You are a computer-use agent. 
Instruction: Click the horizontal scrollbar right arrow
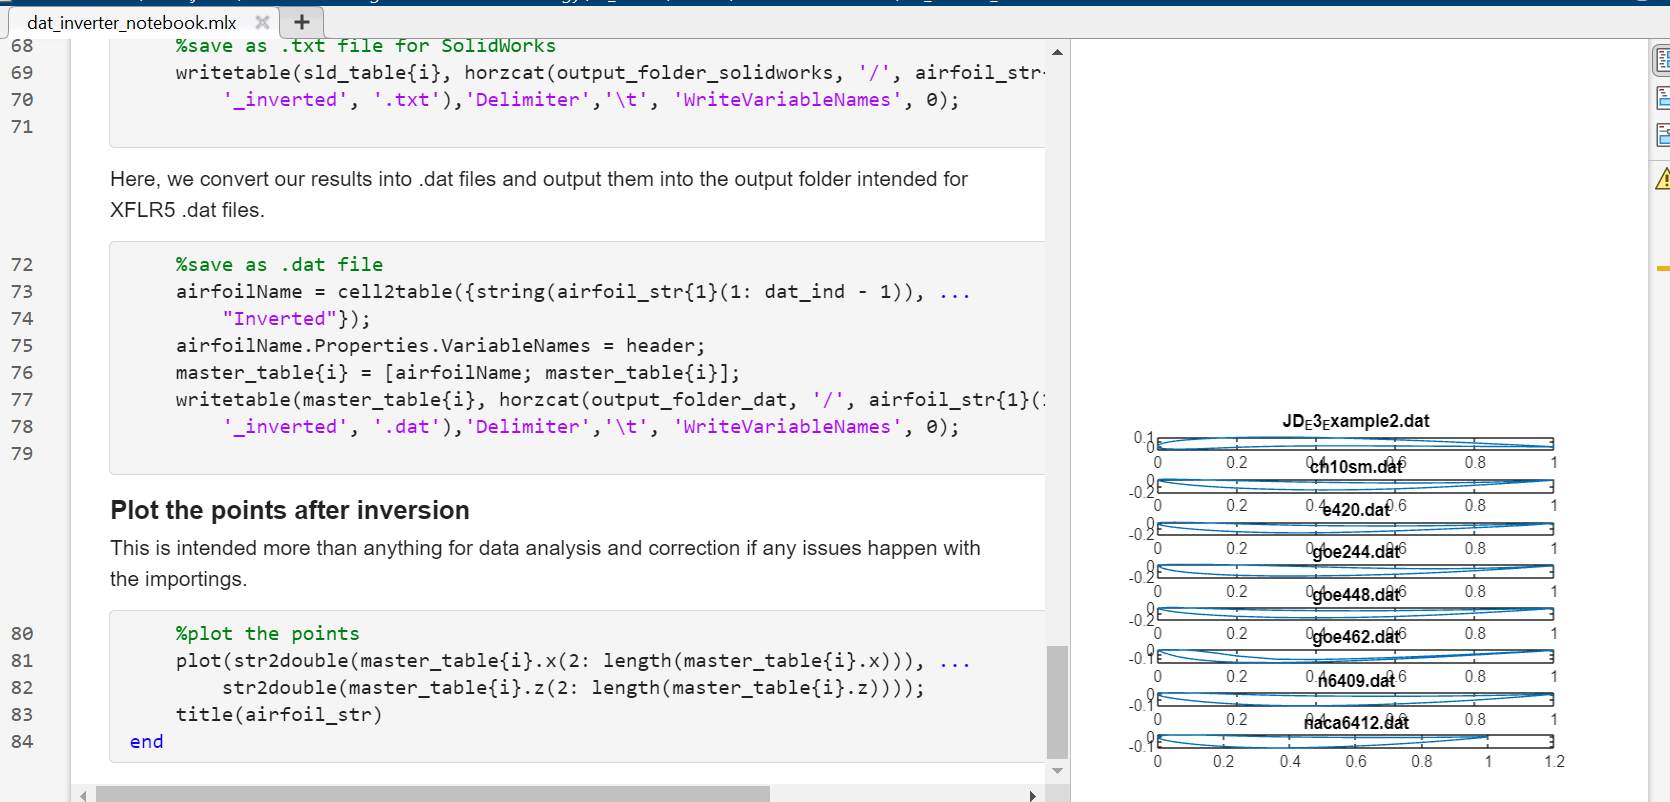(x=1033, y=795)
